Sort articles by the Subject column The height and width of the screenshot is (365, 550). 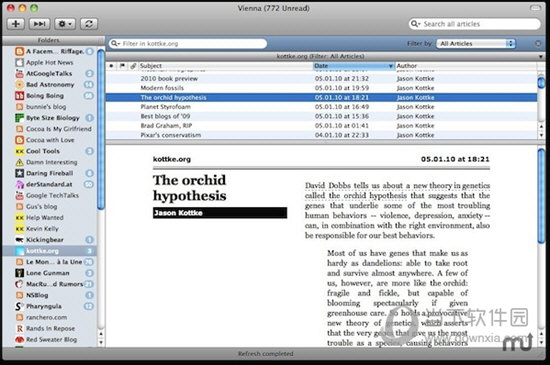click(x=226, y=66)
